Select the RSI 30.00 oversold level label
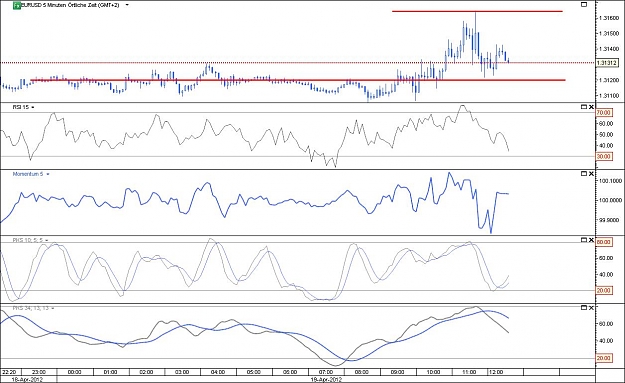Viewport: 625px width, 383px height. click(604, 157)
